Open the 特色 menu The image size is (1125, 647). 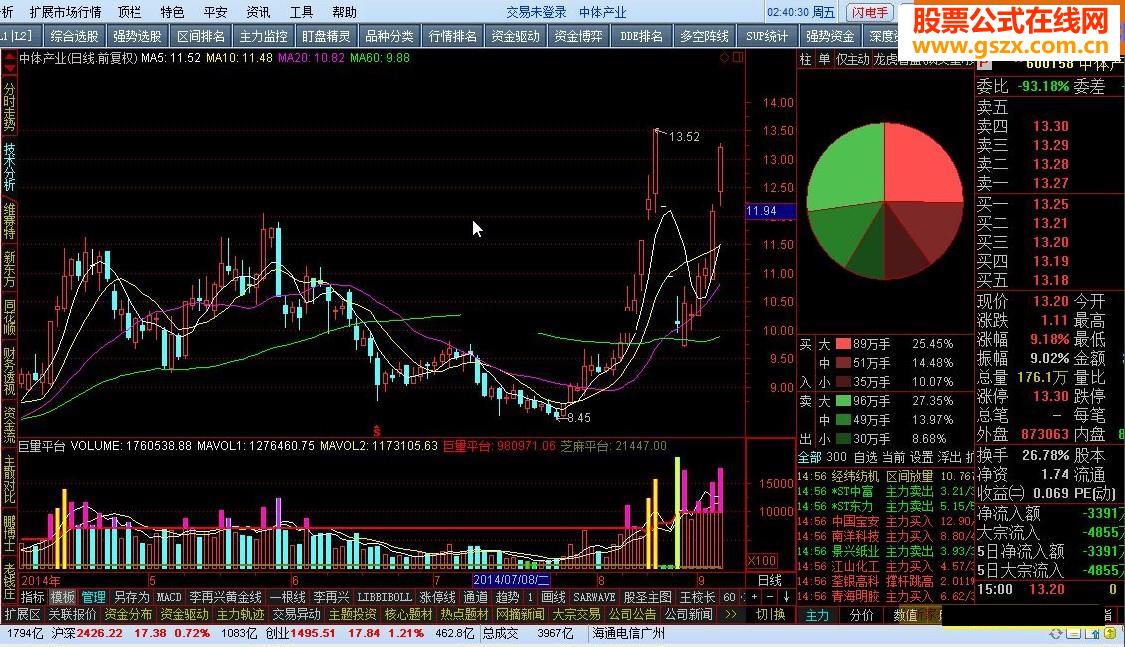[x=172, y=12]
